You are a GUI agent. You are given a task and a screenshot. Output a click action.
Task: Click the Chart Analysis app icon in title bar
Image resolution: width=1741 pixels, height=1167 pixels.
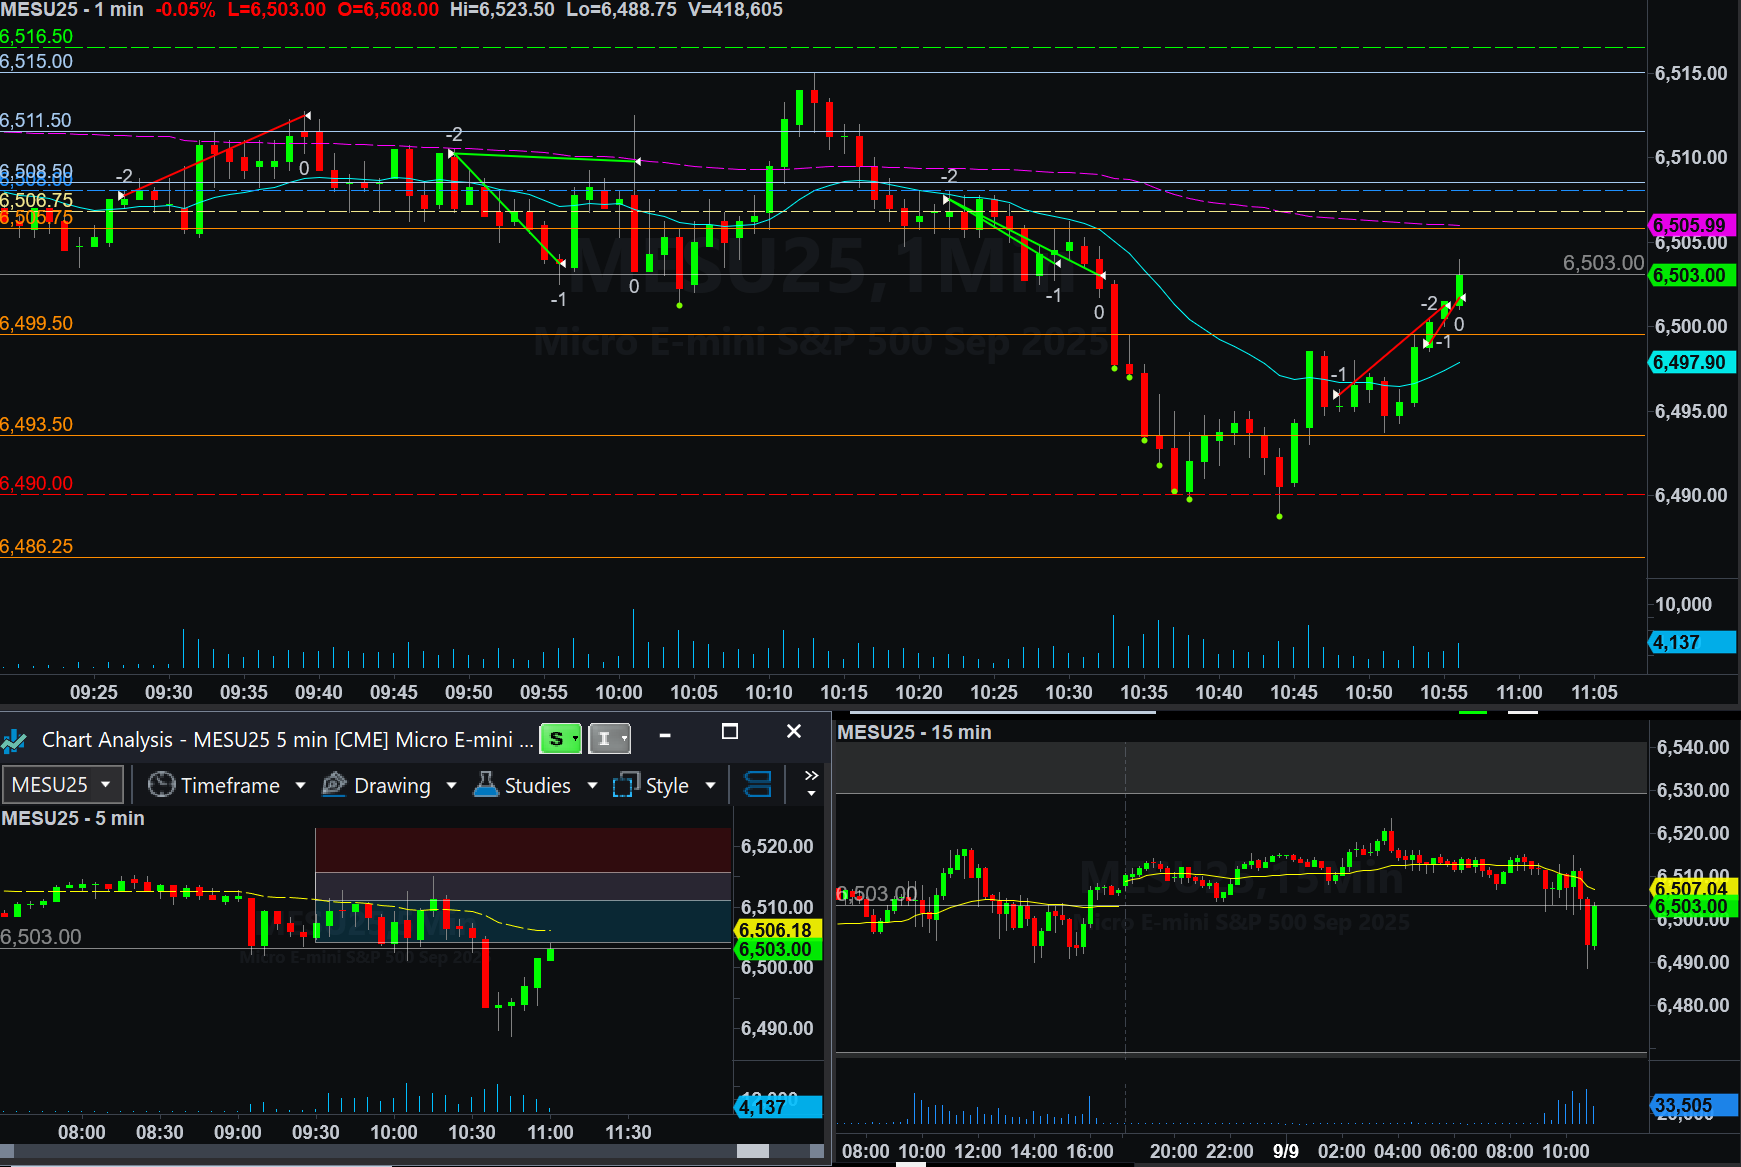[15, 740]
